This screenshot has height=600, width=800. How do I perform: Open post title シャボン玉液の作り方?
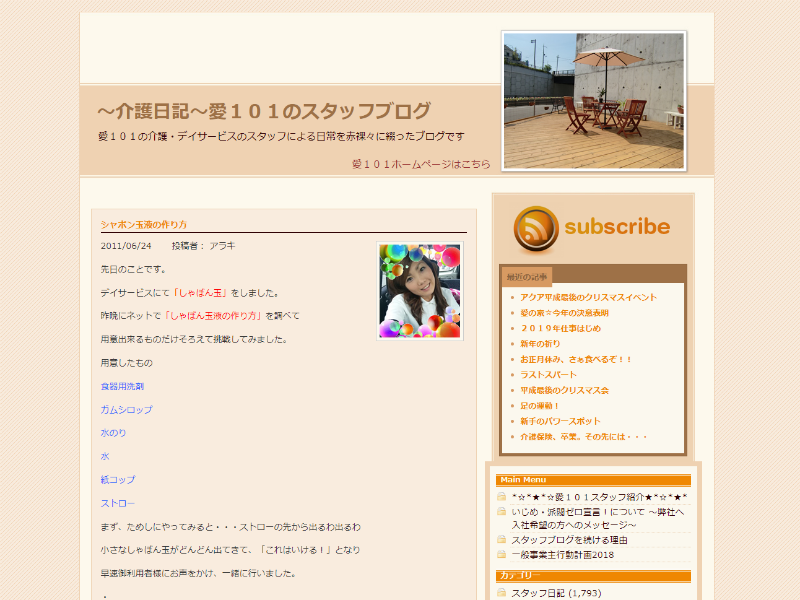pyautogui.click(x=144, y=224)
